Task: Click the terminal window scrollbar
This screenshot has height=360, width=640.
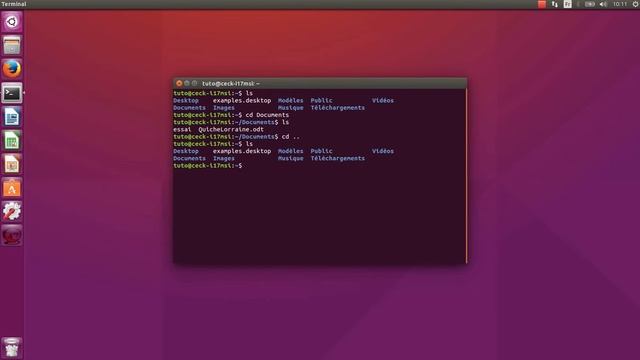Action: [466, 176]
